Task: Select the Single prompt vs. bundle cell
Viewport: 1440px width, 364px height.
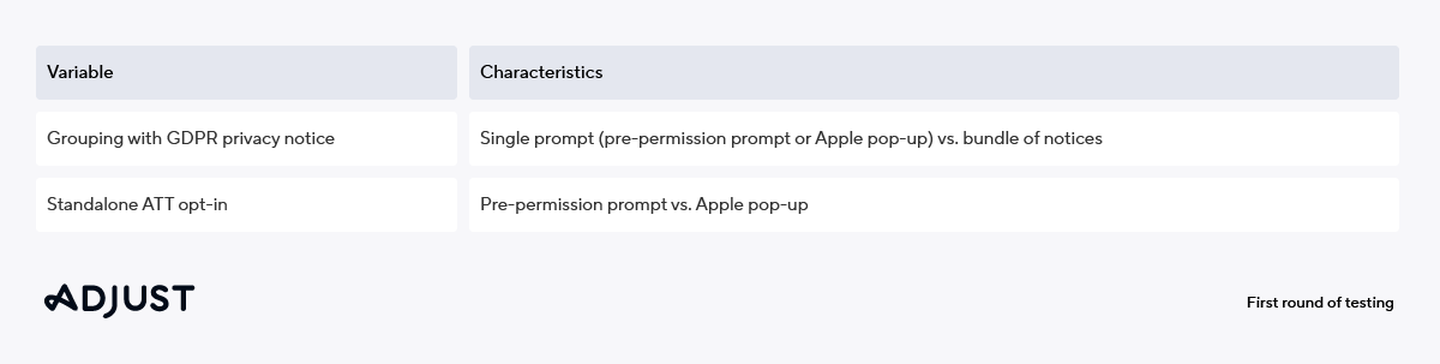Action: [934, 138]
